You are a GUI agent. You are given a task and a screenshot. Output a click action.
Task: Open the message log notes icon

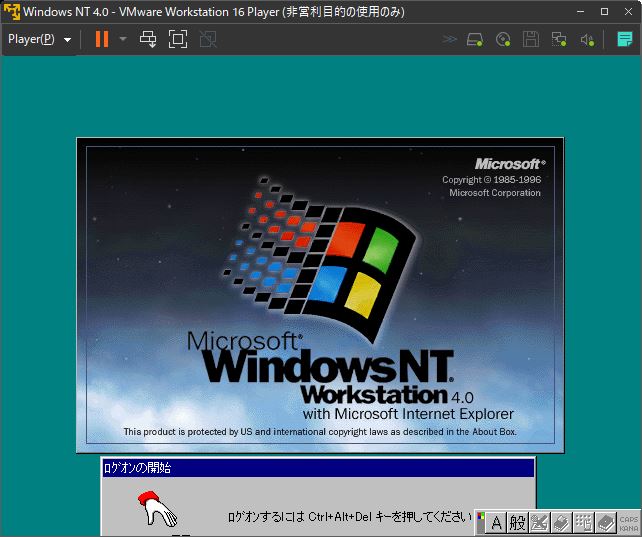625,39
